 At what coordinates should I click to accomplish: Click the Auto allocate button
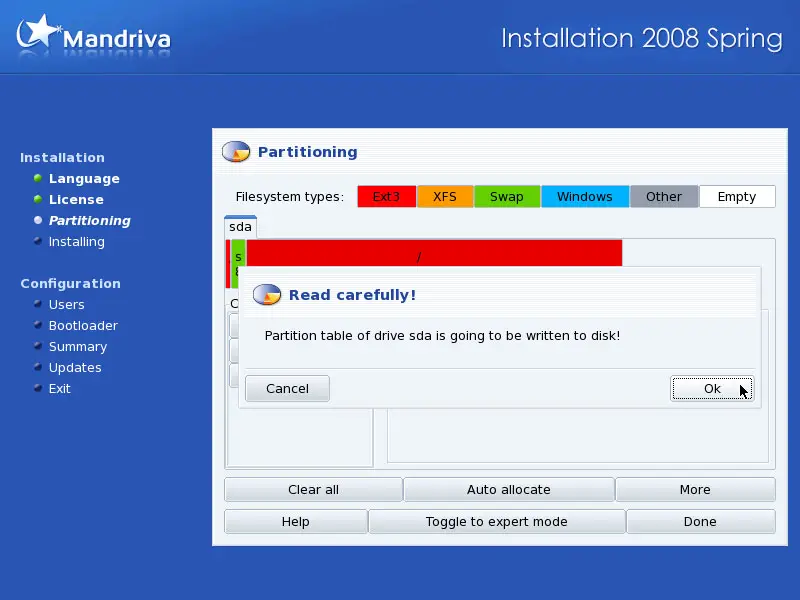(509, 490)
